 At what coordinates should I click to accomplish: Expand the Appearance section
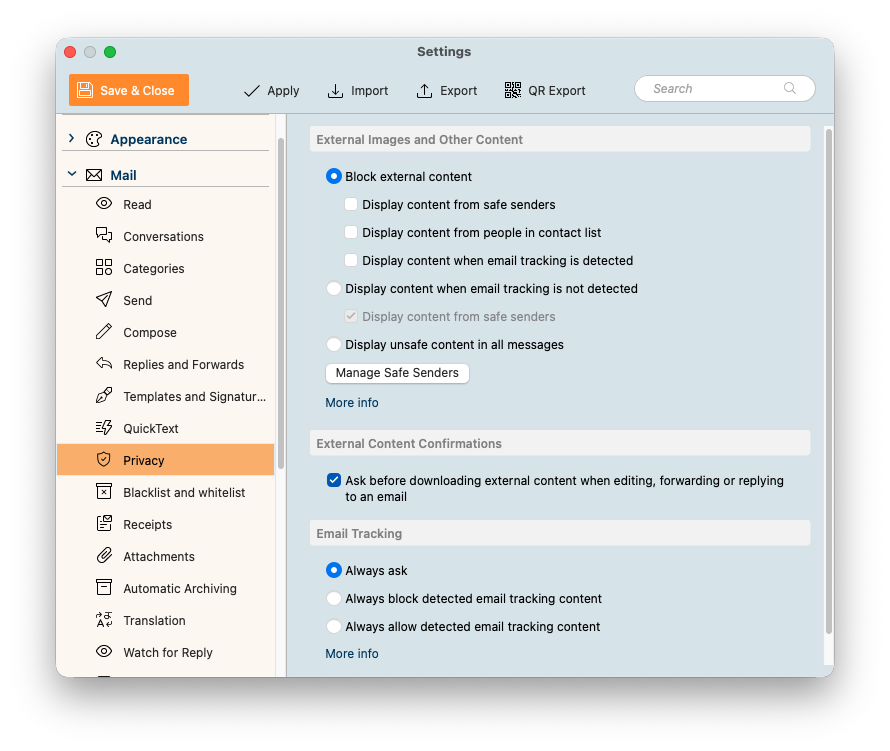[71, 139]
